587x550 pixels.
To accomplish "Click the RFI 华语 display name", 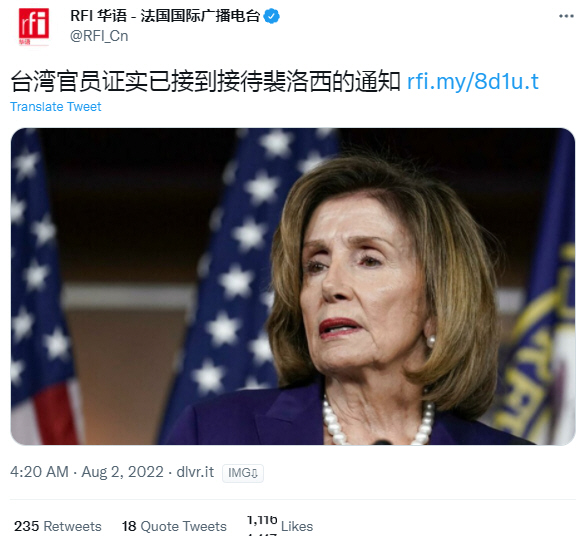I will coord(165,16).
